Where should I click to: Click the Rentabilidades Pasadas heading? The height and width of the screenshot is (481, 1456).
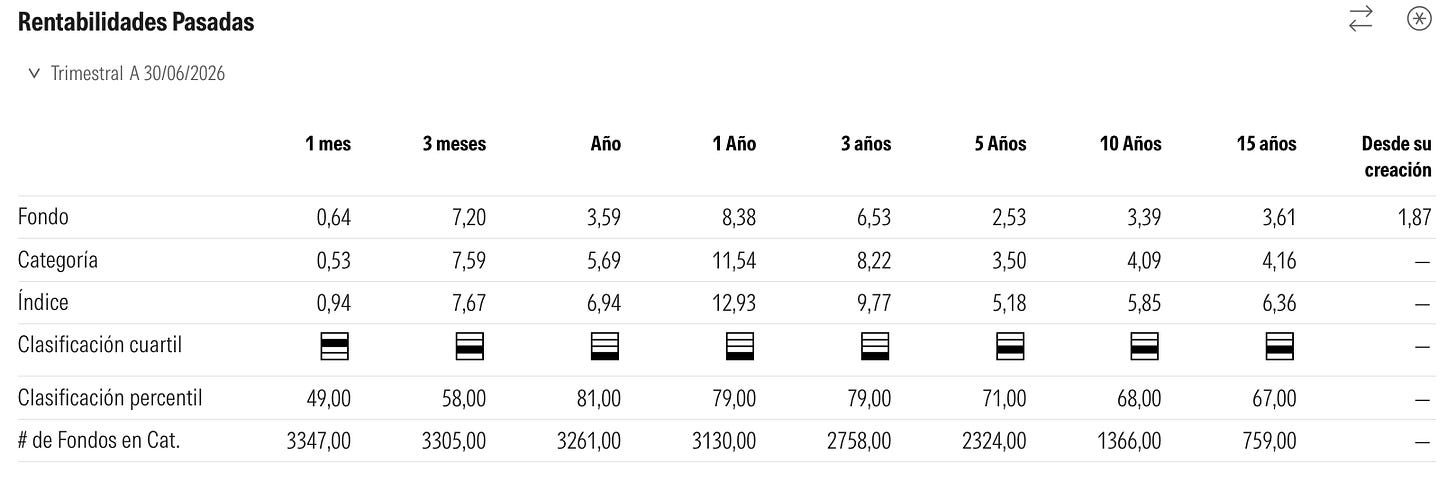(x=136, y=22)
